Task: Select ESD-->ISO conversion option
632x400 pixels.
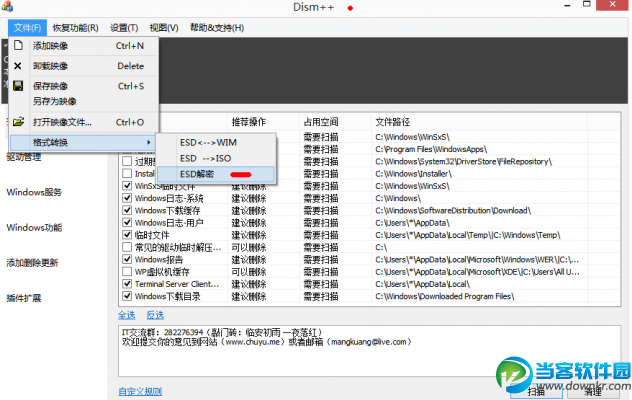Action: [216, 158]
